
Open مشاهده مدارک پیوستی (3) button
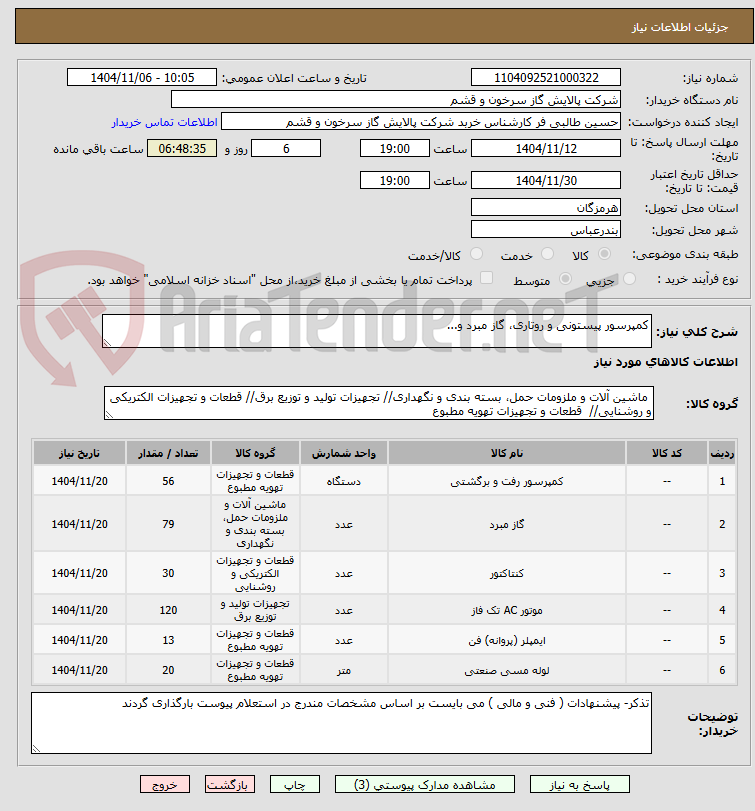[425, 785]
